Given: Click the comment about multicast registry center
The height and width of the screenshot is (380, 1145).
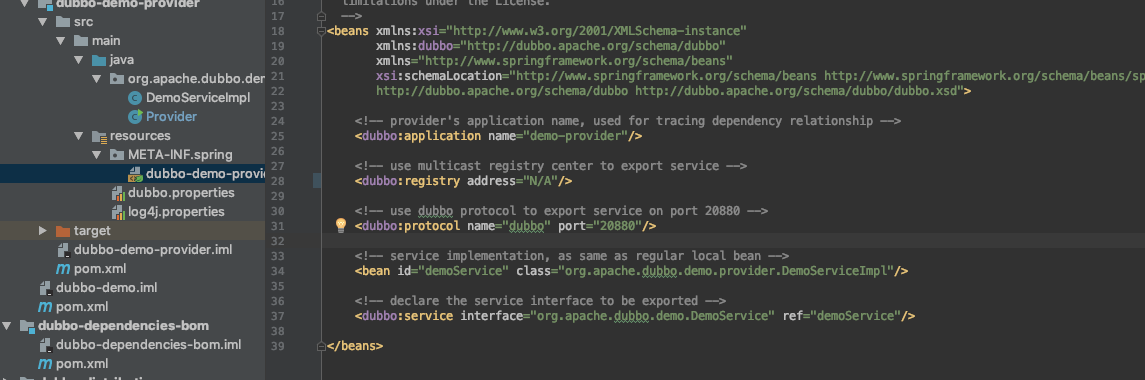Looking at the screenshot, I should point(551,166).
